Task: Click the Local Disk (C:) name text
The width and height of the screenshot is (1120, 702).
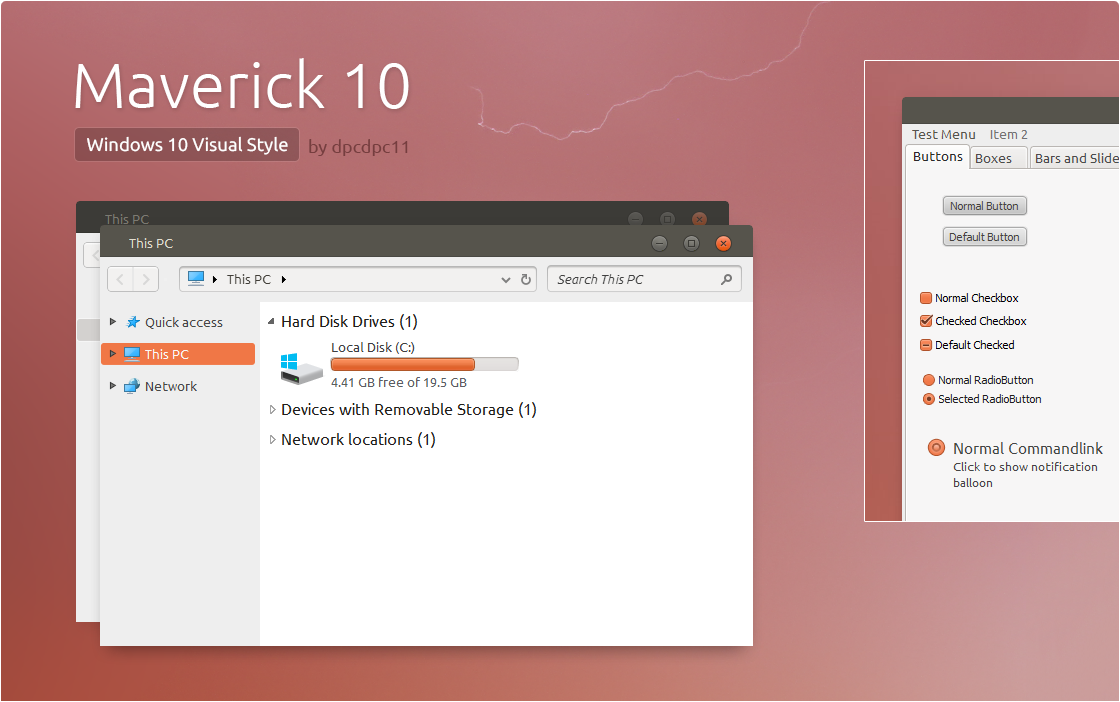Action: pos(373,347)
